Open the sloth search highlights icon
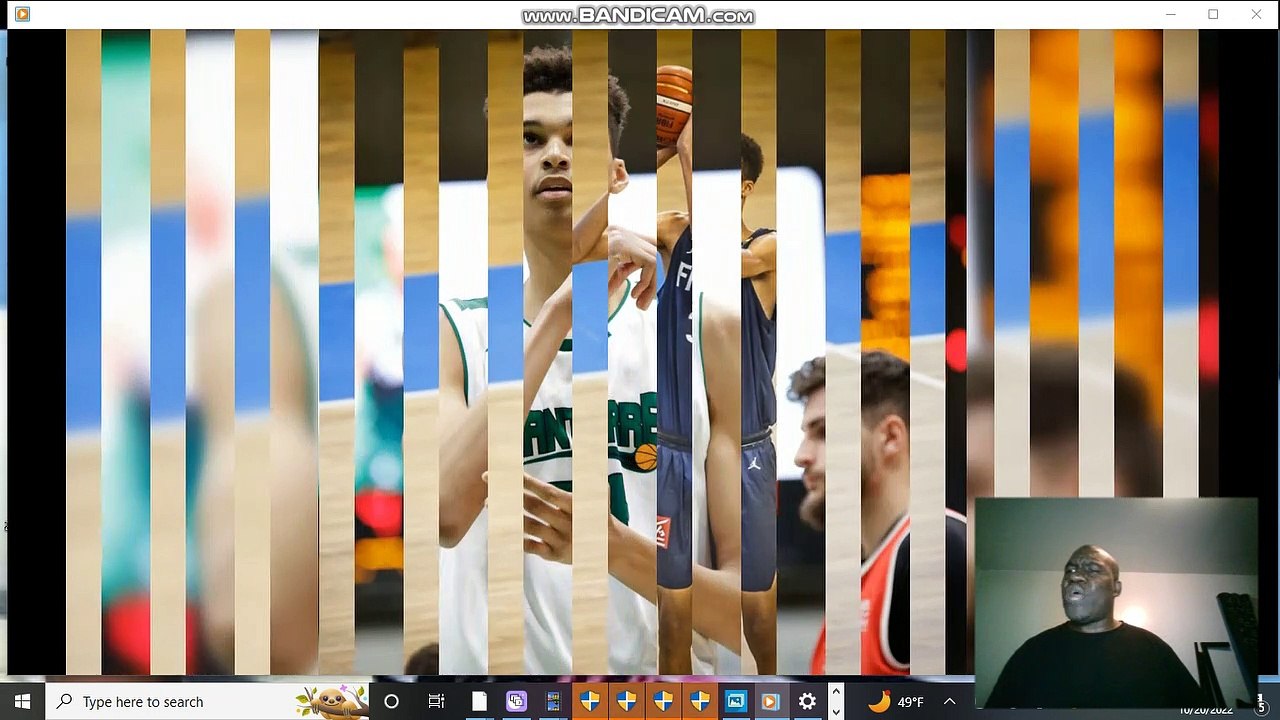 click(x=333, y=701)
